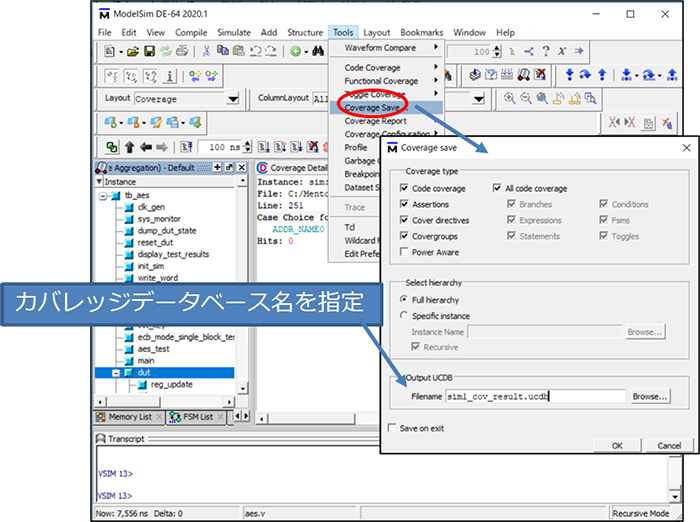Uncheck the Assertions checkbox
Viewport: 700px width, 522px height.
click(x=404, y=204)
